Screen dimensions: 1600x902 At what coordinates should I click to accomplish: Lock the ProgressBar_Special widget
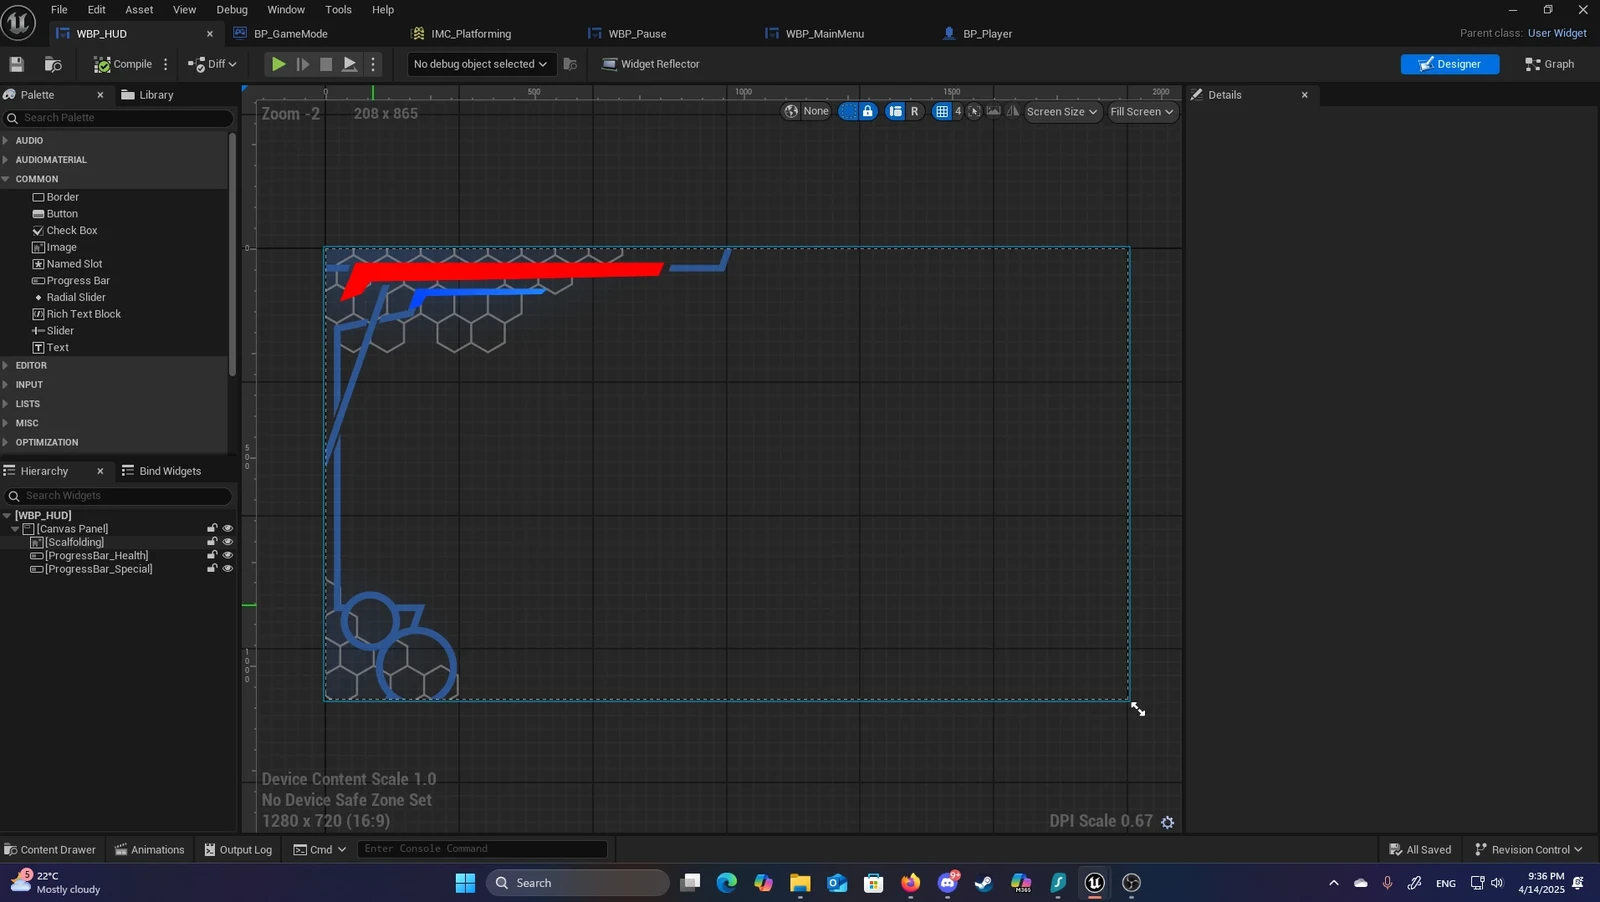[x=212, y=569]
